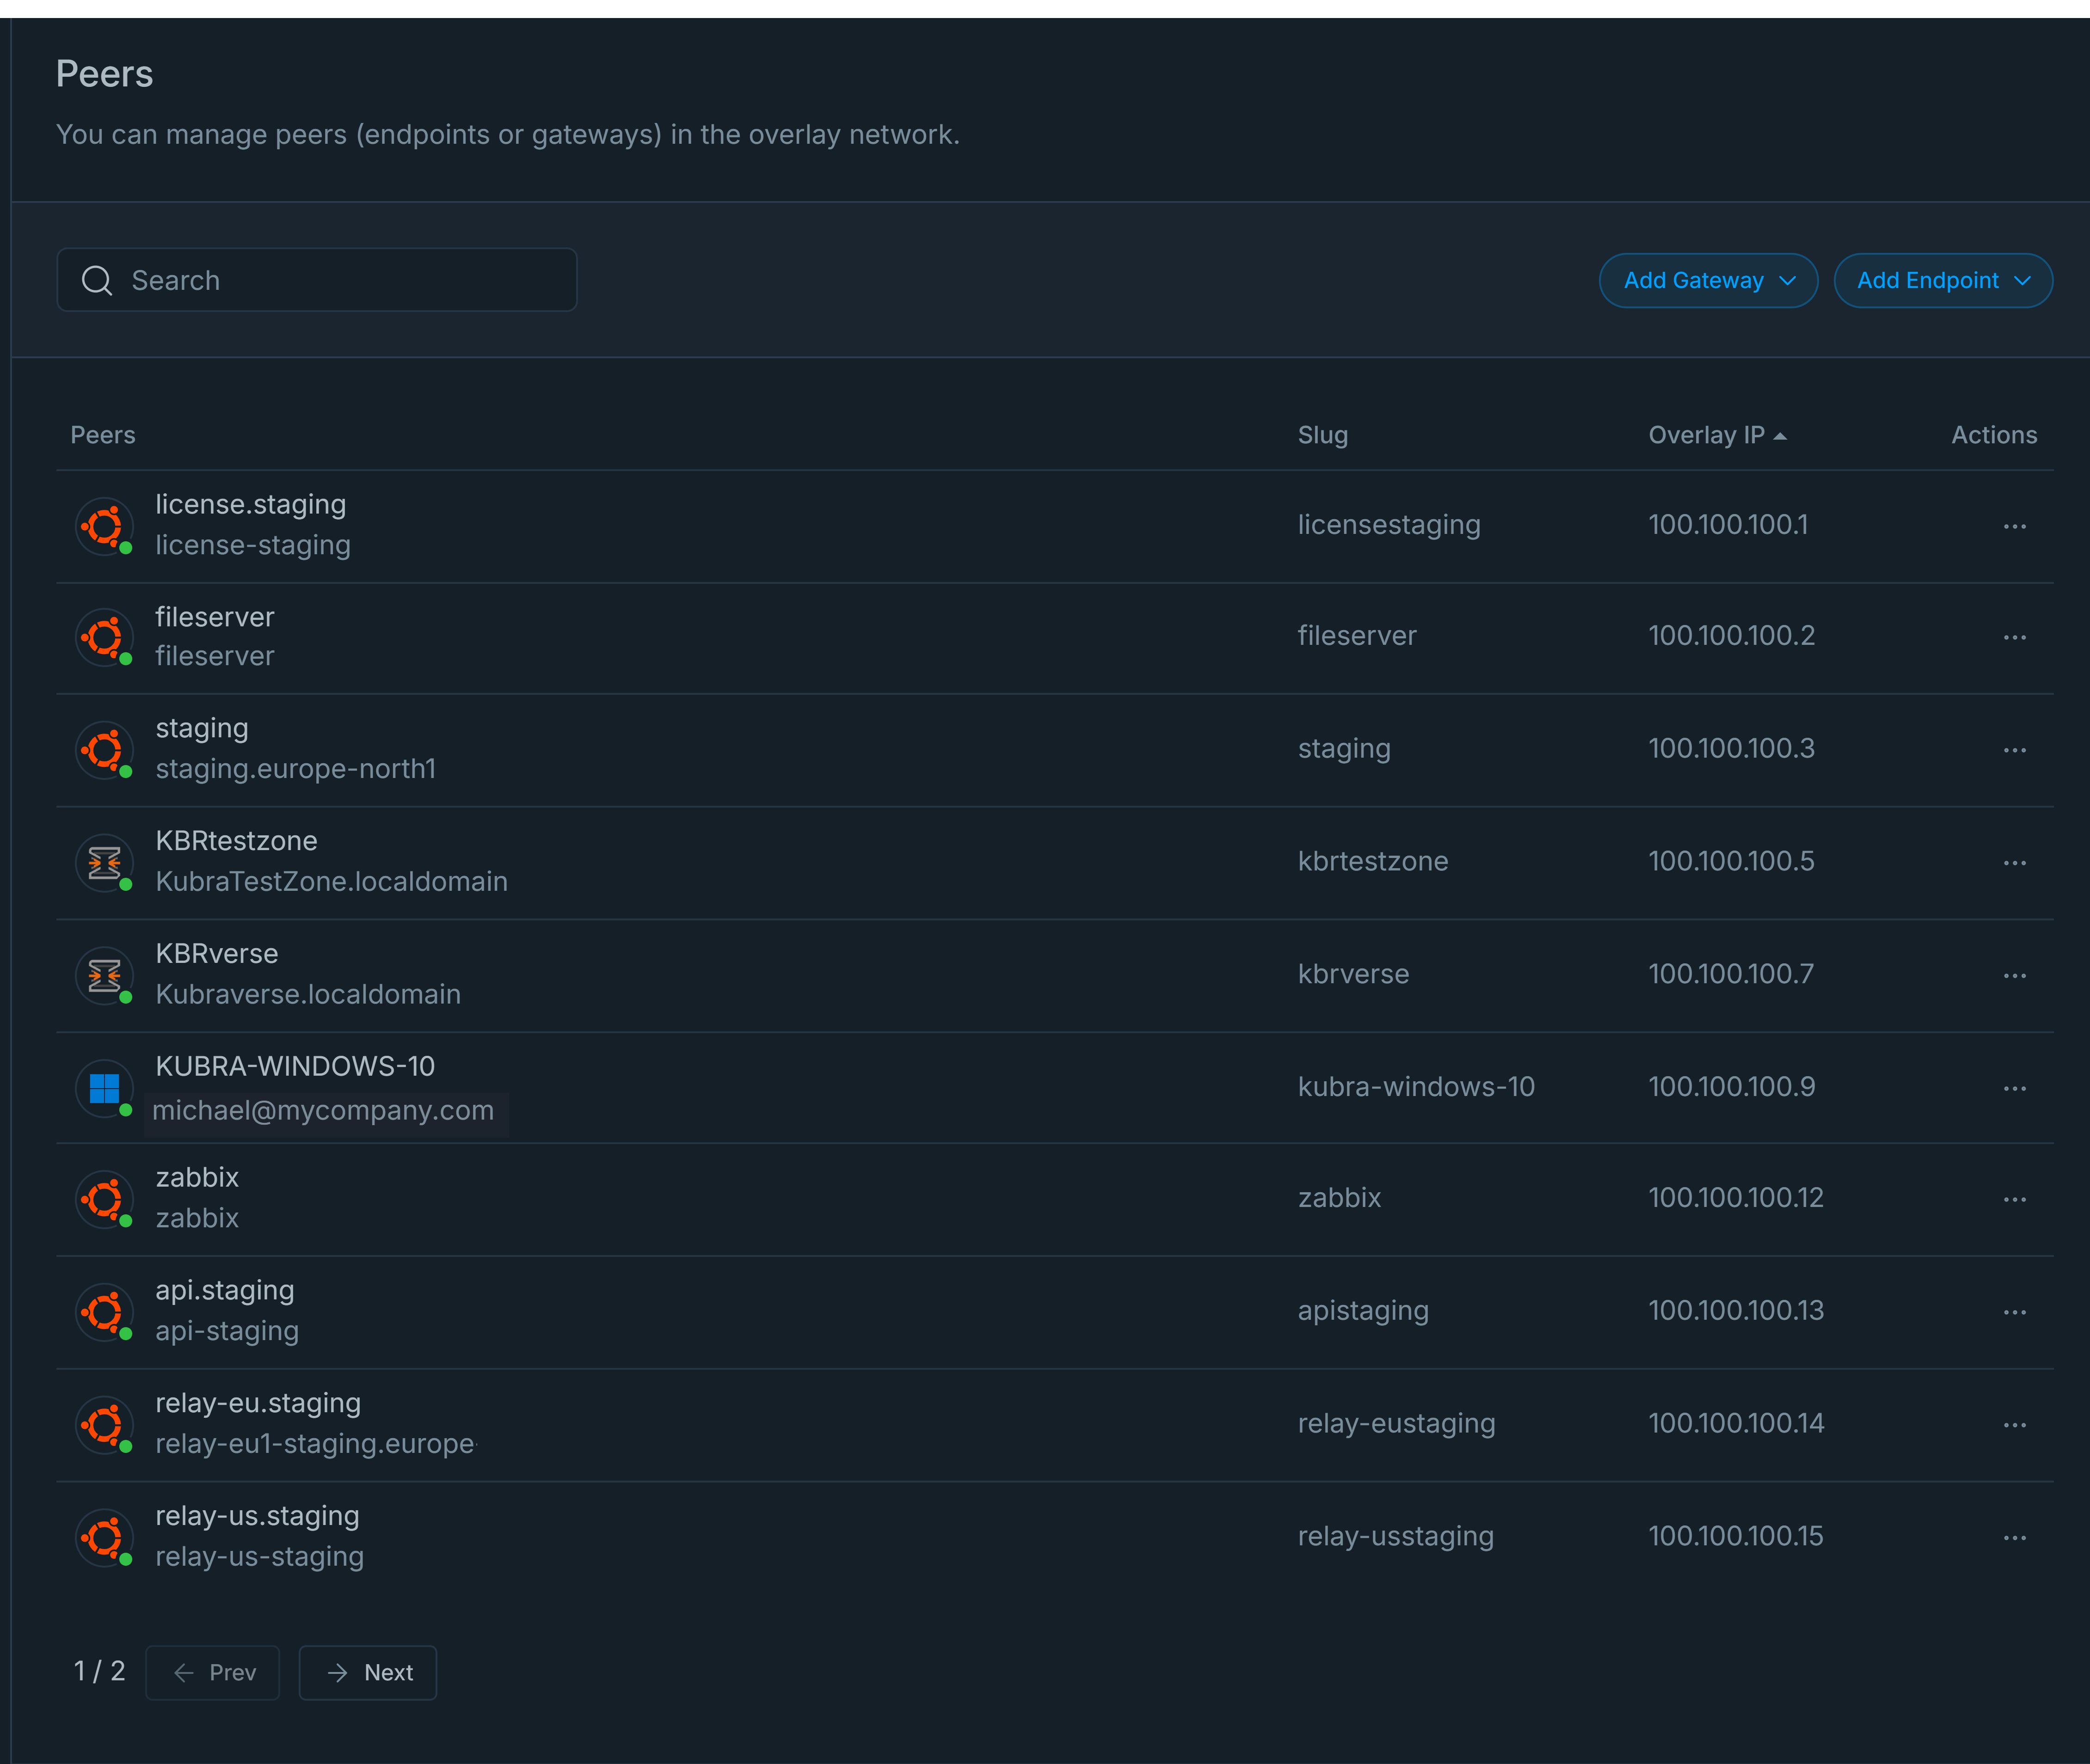Focus the Search input field
Viewport: 2090px width, 1764px height.
[x=317, y=280]
